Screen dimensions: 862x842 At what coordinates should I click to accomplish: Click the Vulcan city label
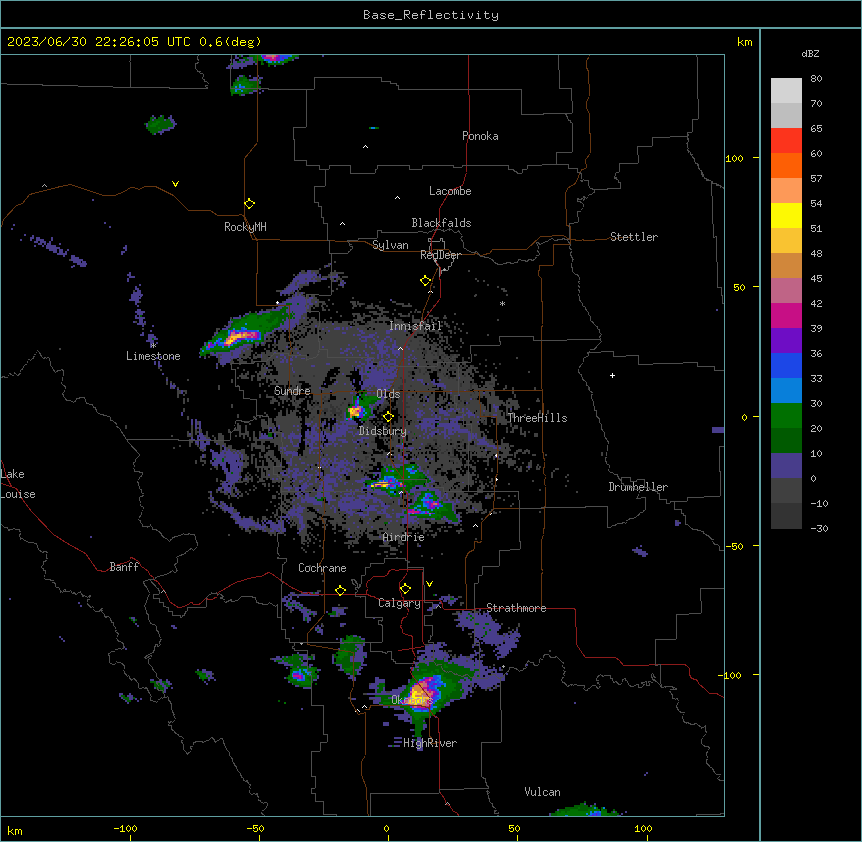click(x=542, y=792)
